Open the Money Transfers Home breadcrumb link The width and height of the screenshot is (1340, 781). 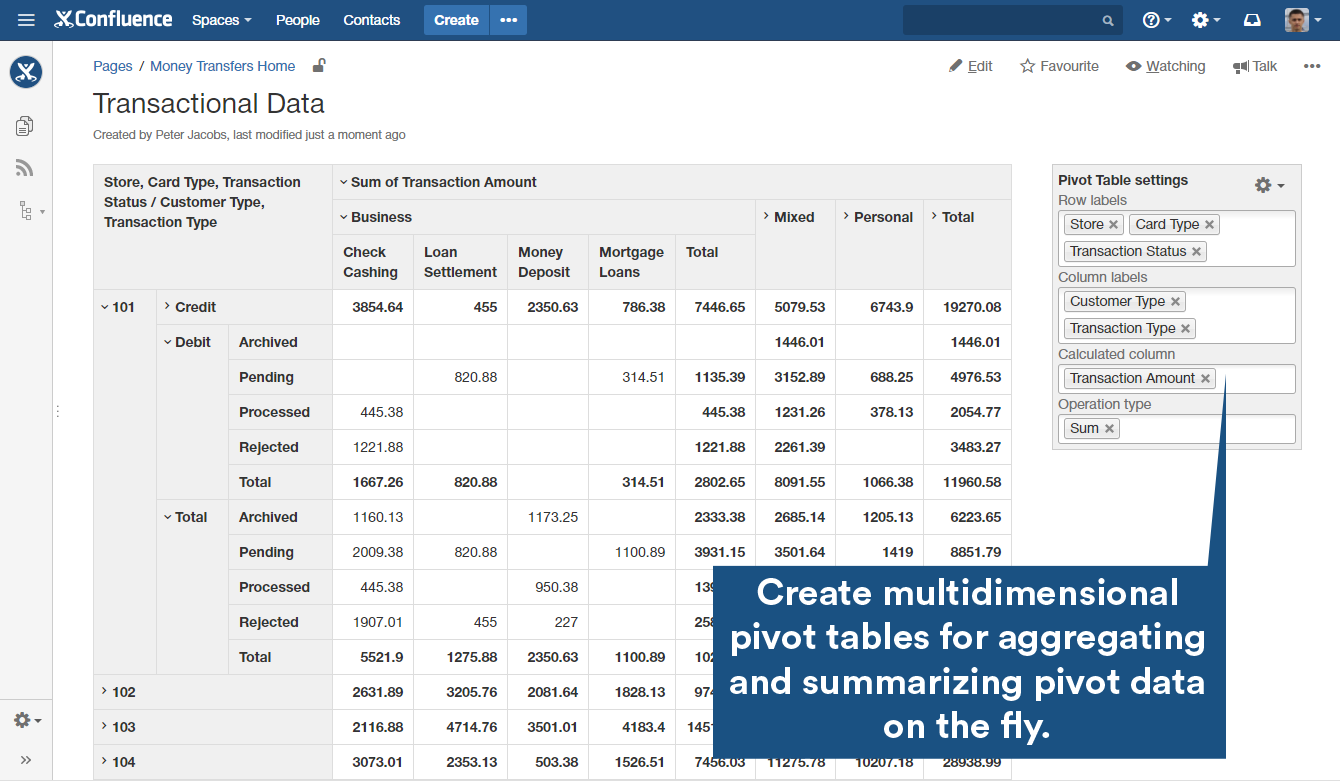click(x=222, y=66)
